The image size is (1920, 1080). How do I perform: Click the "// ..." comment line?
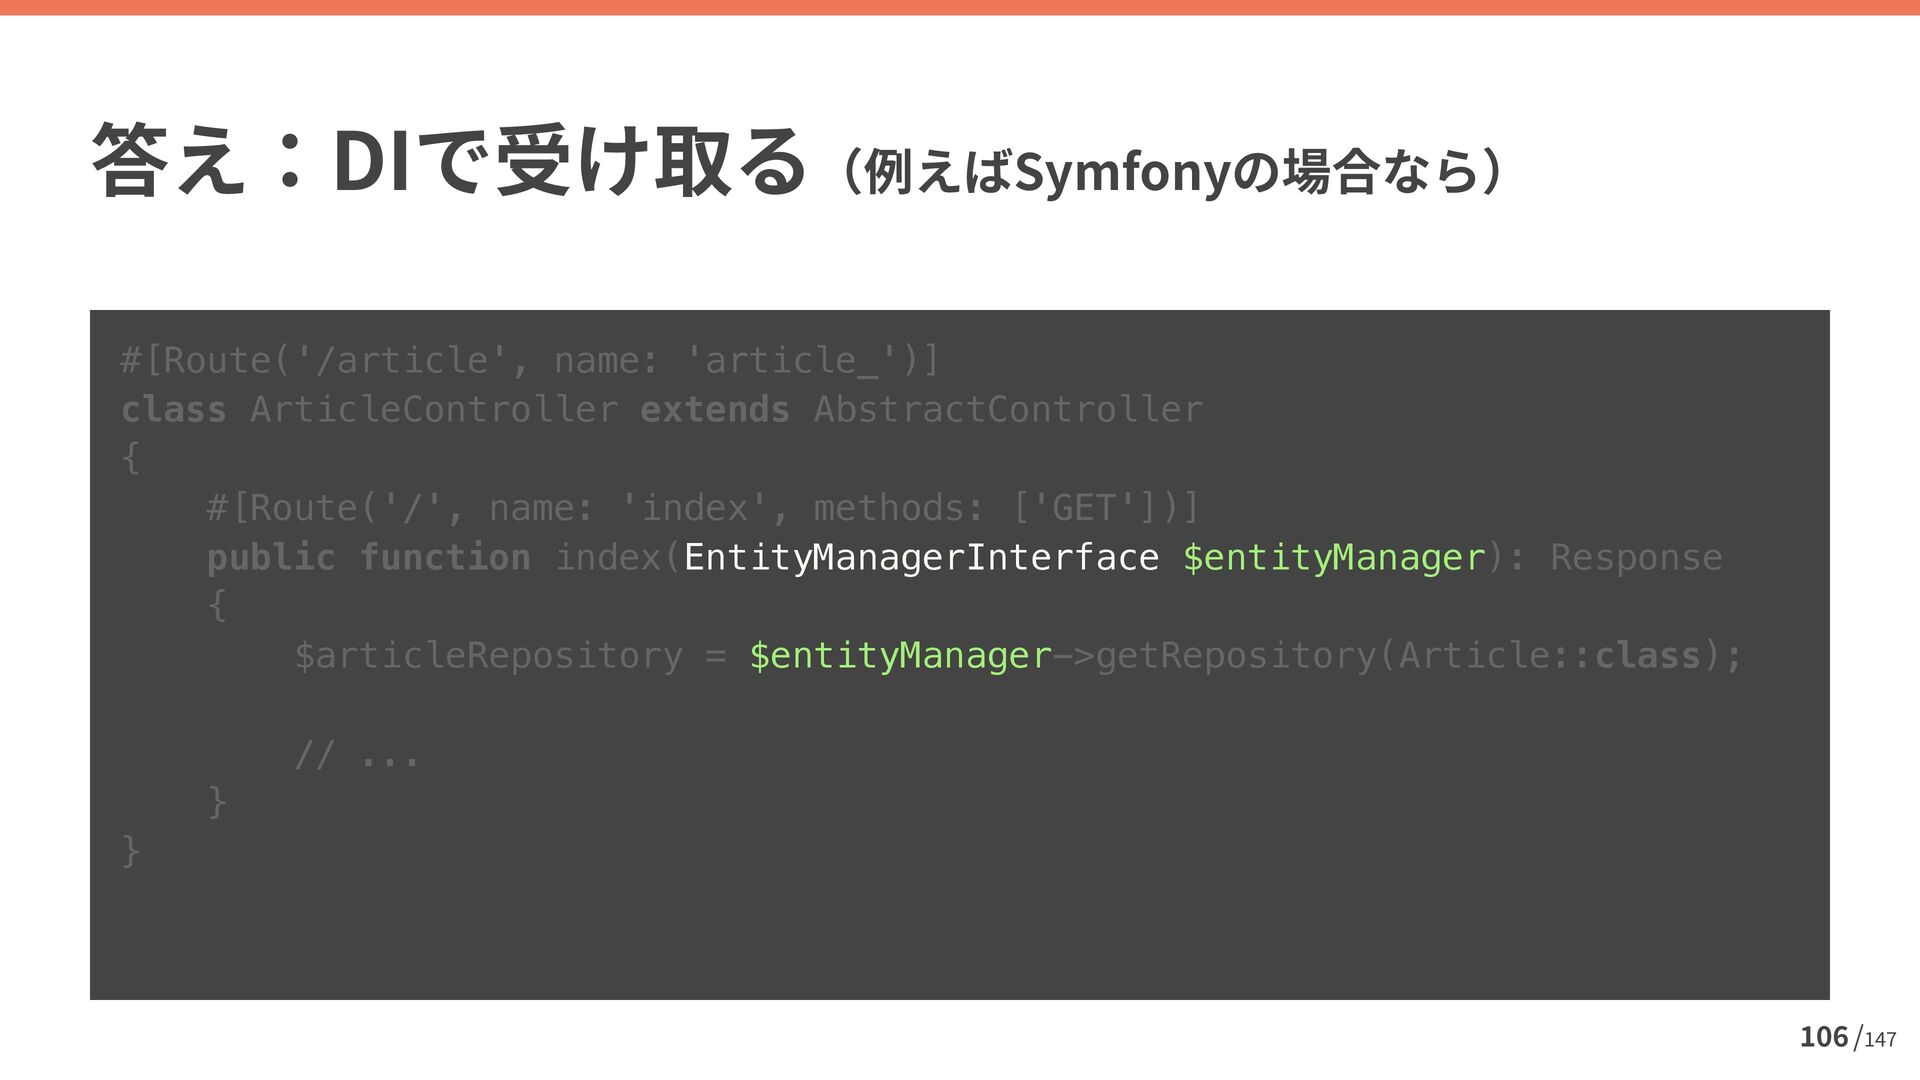(357, 753)
